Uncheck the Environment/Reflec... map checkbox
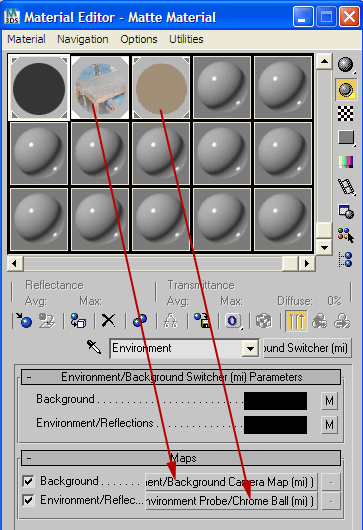Image resolution: width=363 pixels, height=530 pixels. click(x=28, y=500)
